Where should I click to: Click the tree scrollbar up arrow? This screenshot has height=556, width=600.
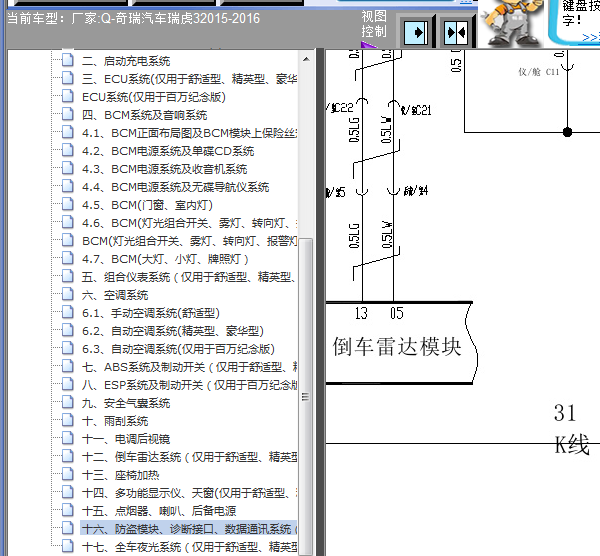point(306,59)
